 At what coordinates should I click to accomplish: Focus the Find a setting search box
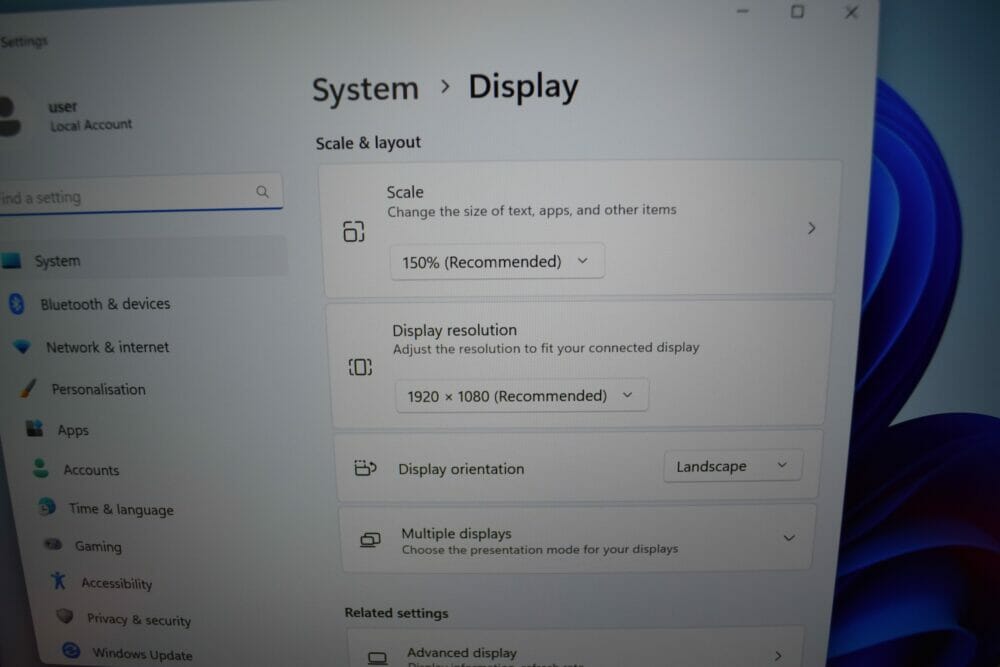[x=140, y=192]
